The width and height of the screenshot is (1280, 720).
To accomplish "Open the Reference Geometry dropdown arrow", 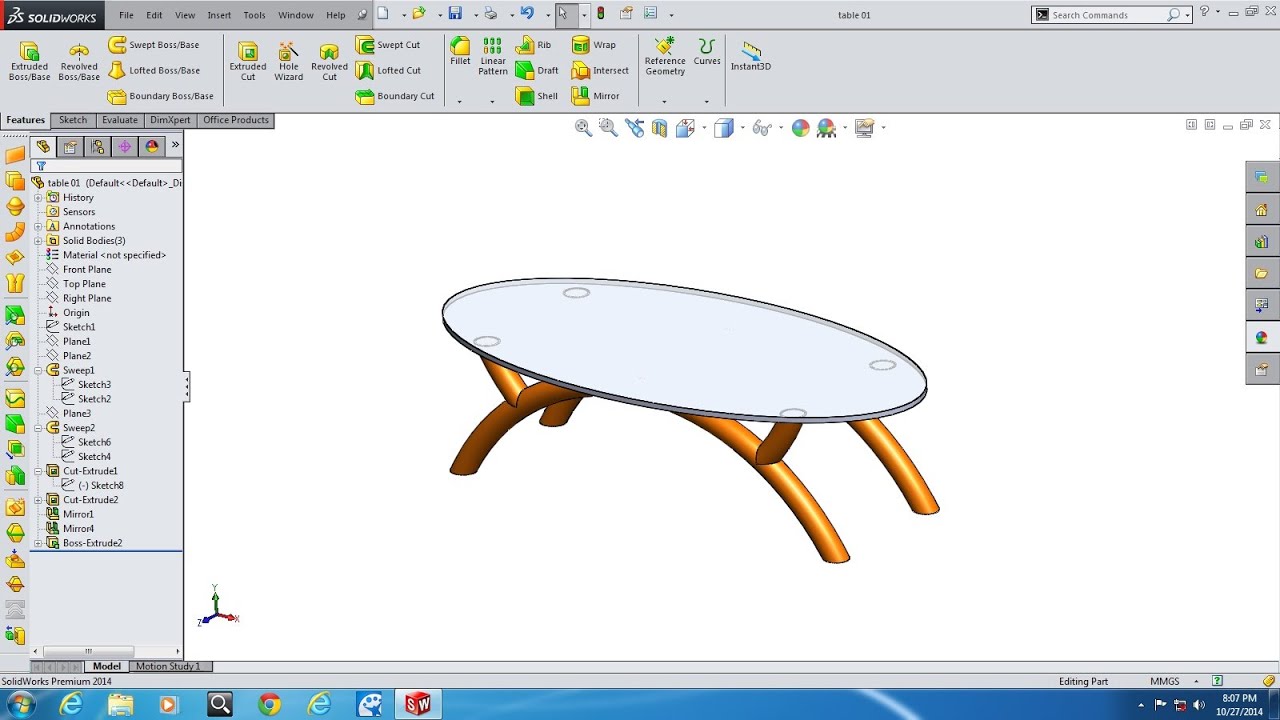I will click(664, 101).
